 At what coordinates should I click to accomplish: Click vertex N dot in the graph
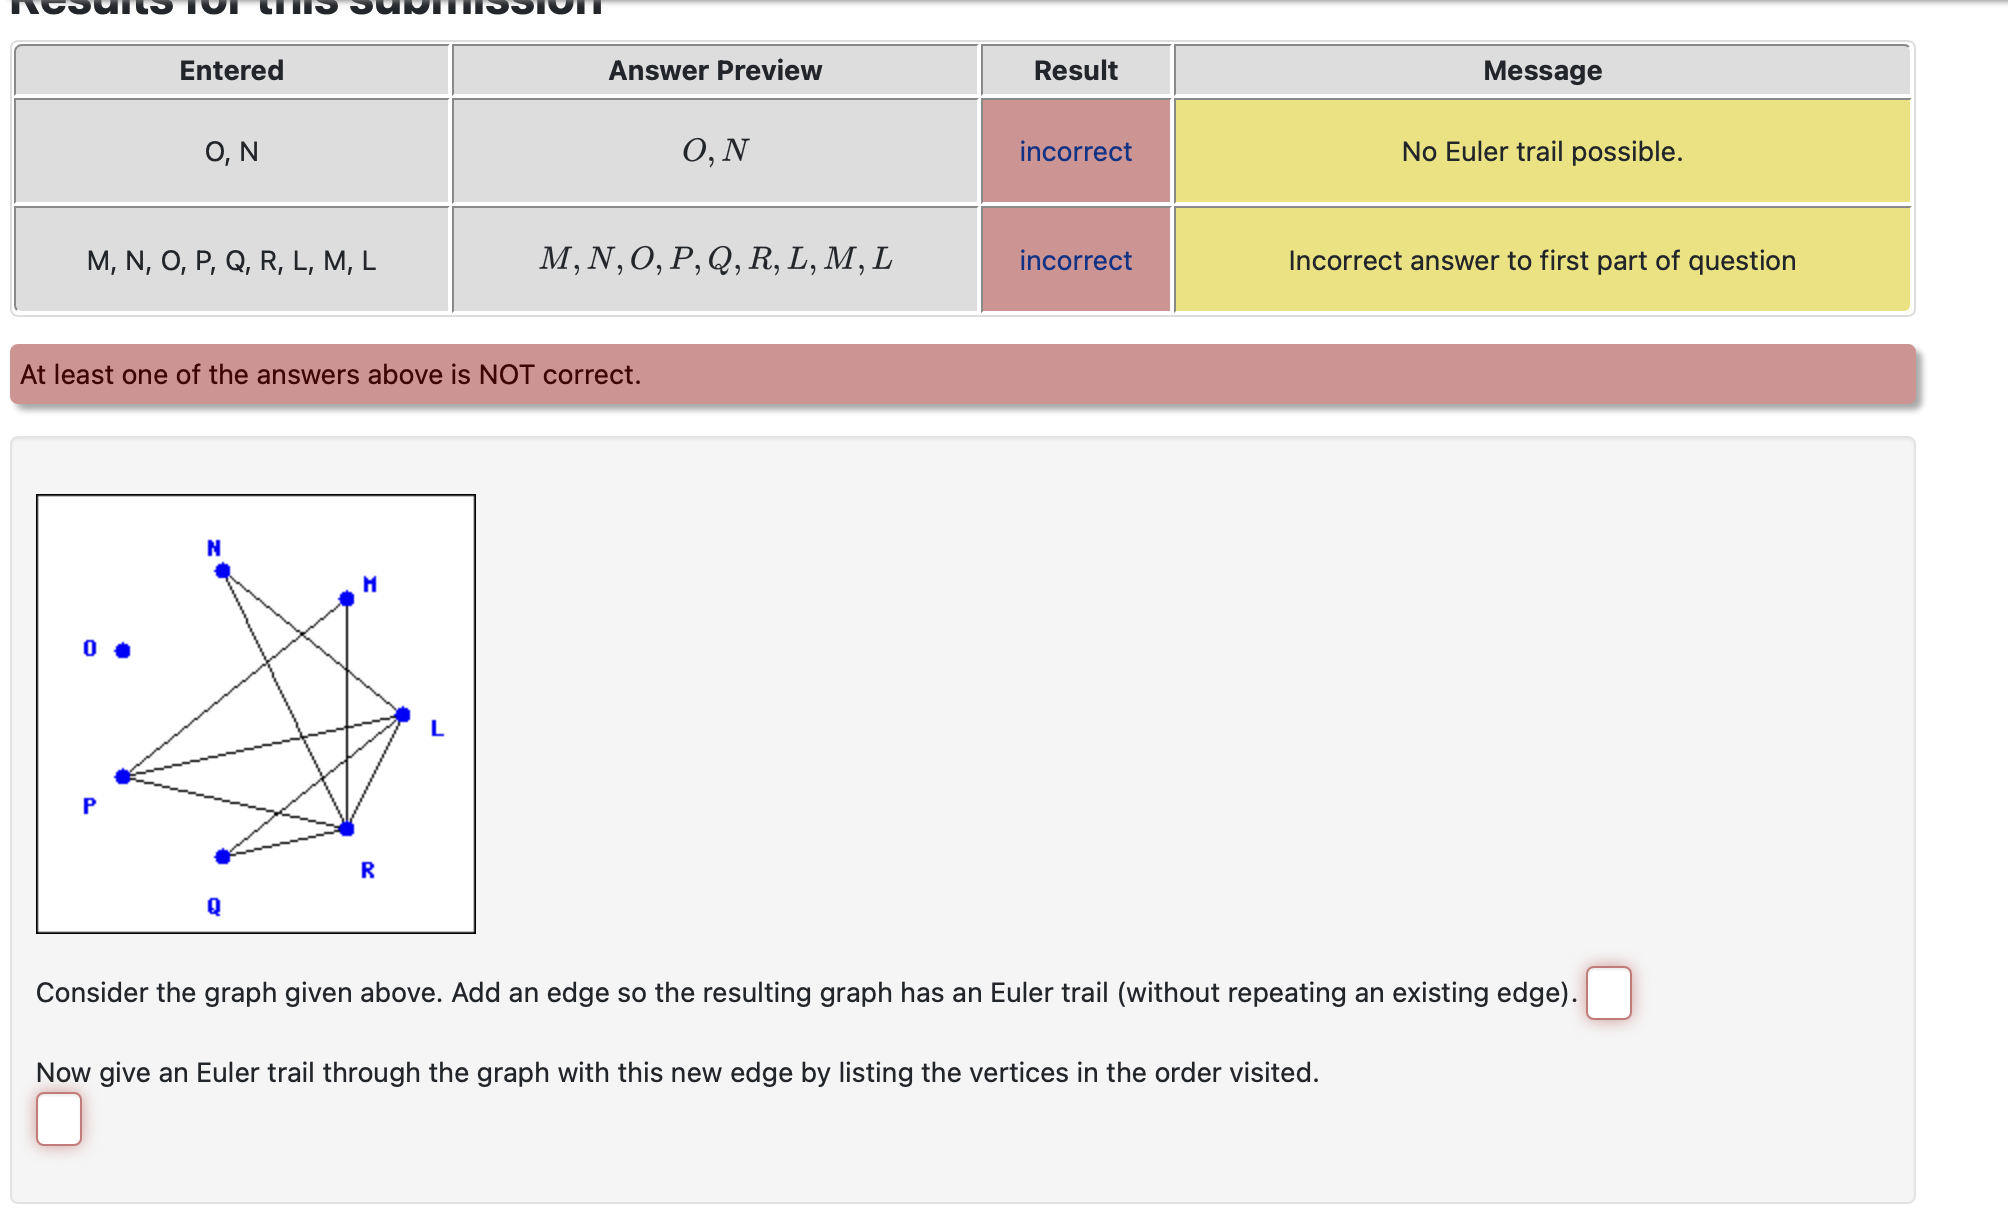coord(223,571)
